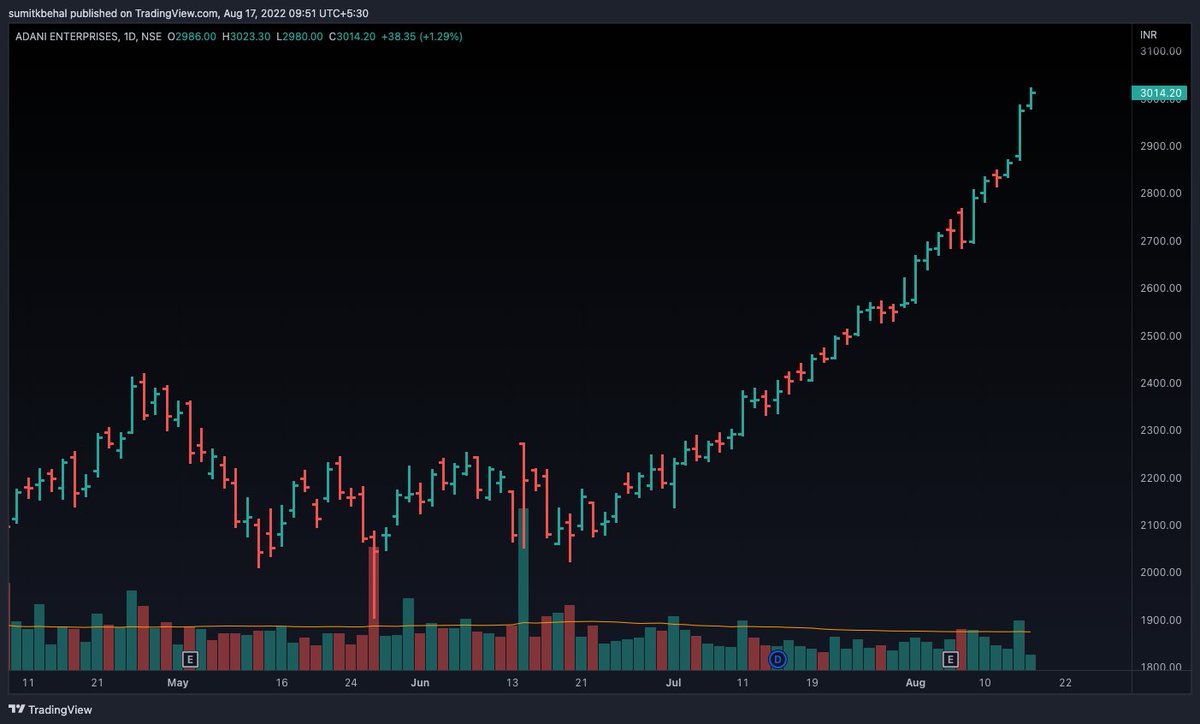Click the 2000.00 price axis label
1200x724 pixels.
pyautogui.click(x=1162, y=573)
